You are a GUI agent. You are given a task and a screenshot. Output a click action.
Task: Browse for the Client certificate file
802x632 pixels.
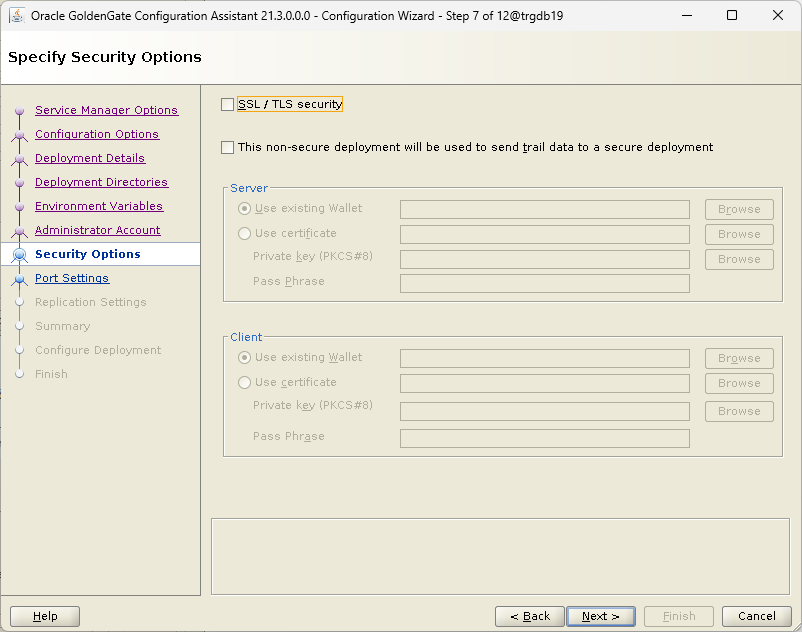[x=739, y=383]
